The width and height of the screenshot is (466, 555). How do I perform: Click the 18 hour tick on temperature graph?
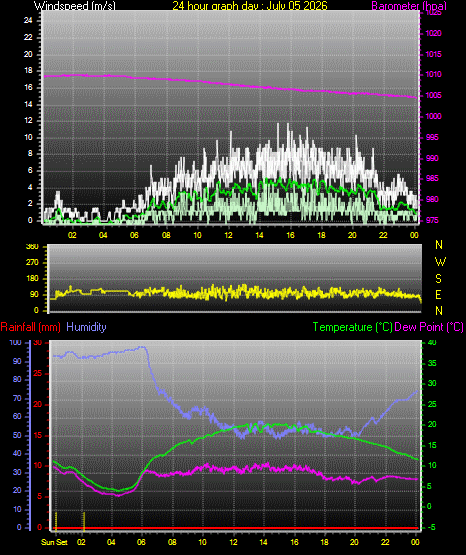(x=324, y=542)
